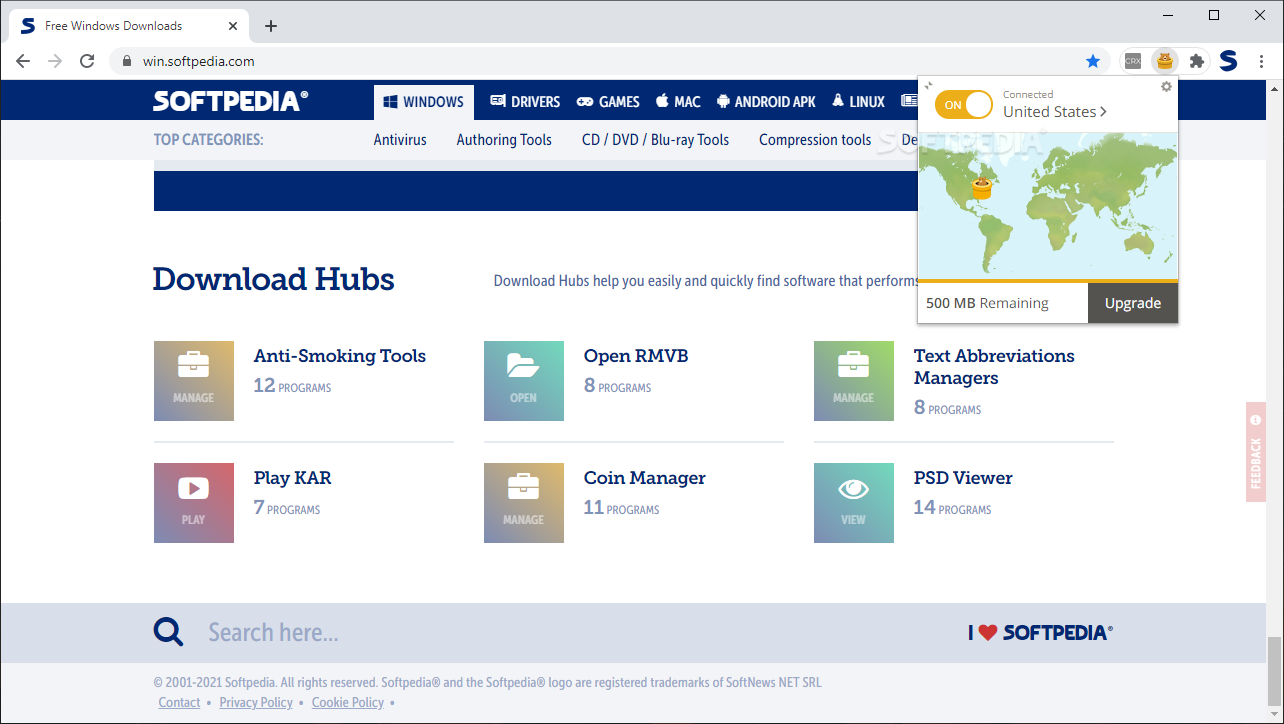This screenshot has height=724, width=1284.
Task: Go forward to next page
Action: click(55, 61)
